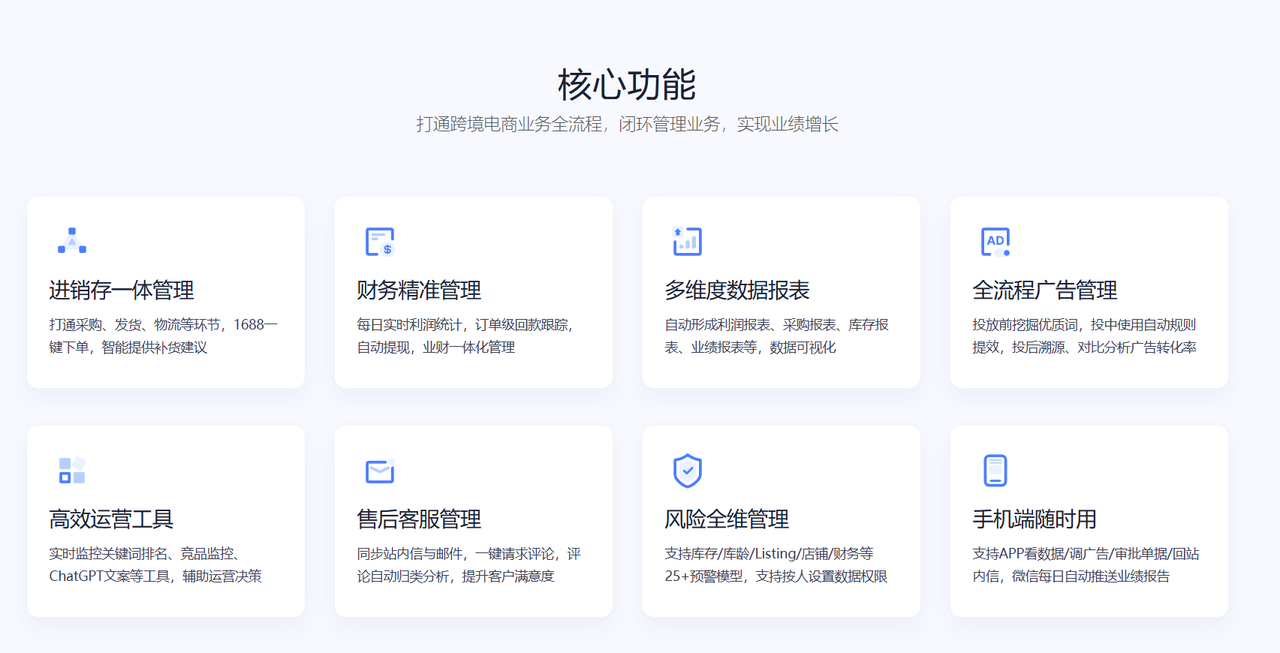This screenshot has height=653, width=1280.
Task: Click the bar chart report icon
Action: point(687,241)
